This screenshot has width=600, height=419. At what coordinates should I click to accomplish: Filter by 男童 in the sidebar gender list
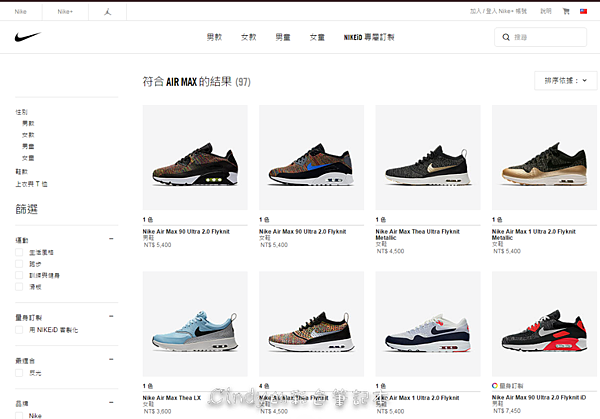coord(28,146)
